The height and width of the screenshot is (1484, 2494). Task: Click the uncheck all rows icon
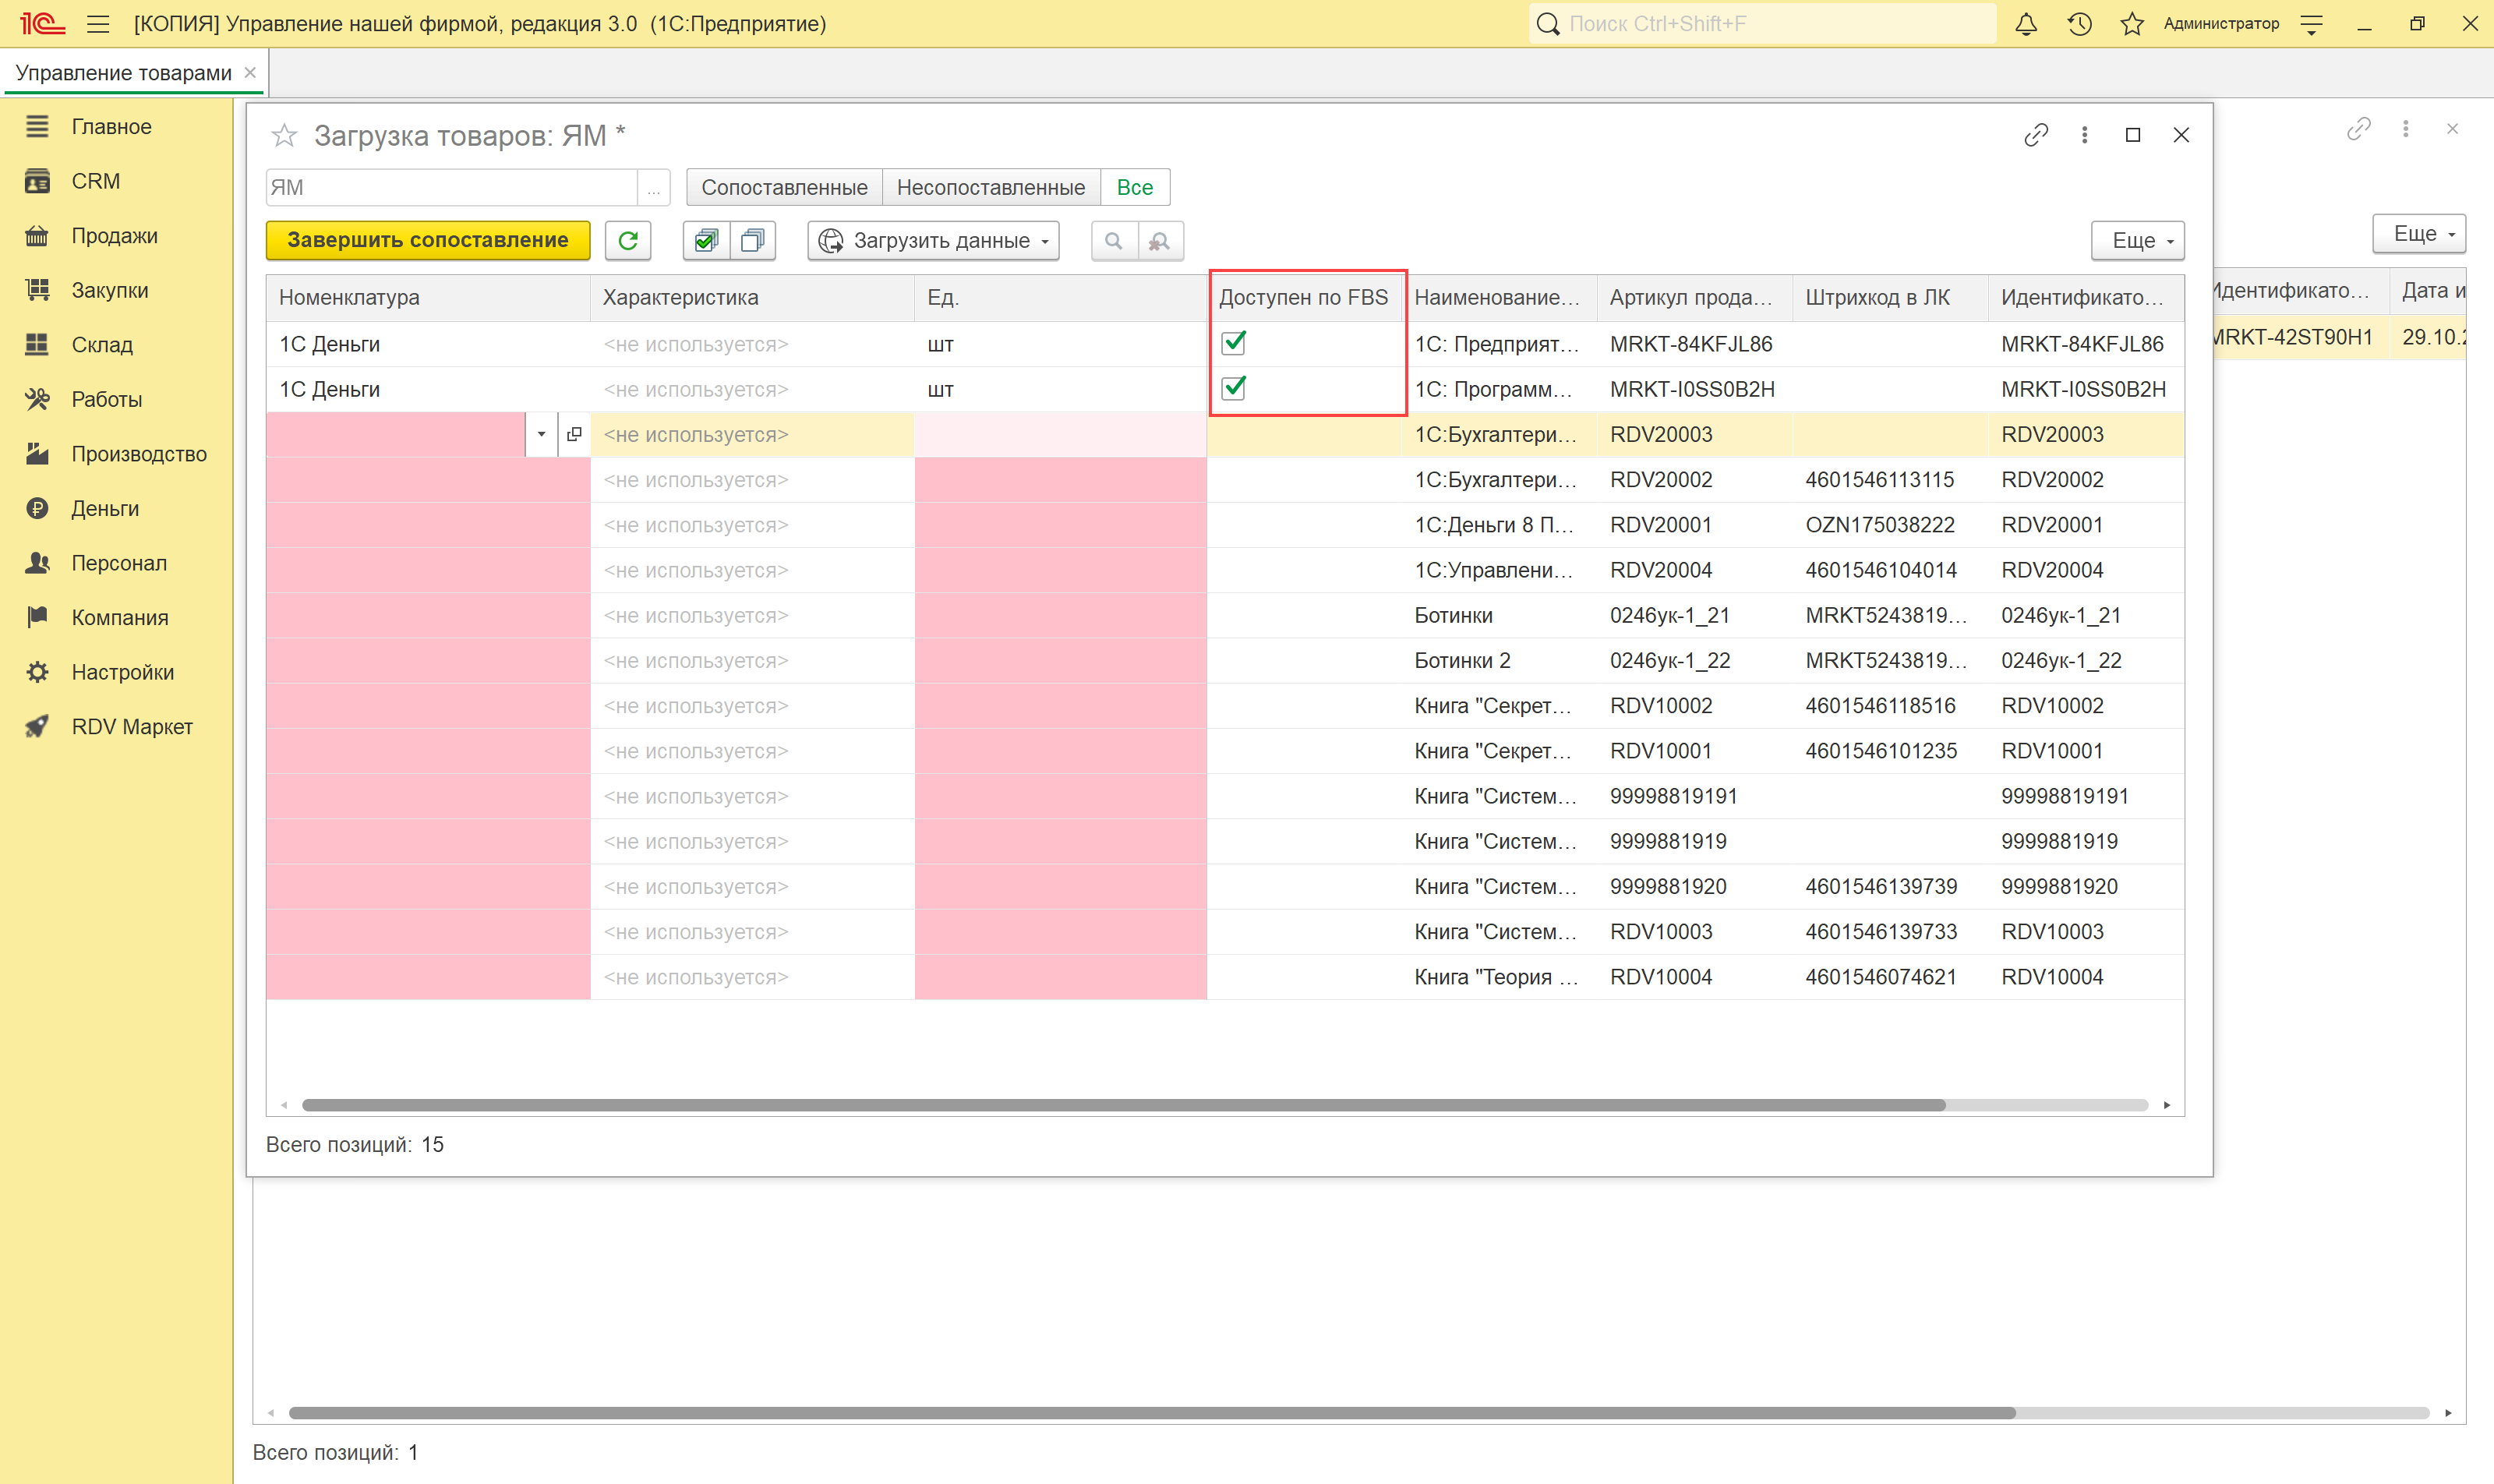coord(753,240)
